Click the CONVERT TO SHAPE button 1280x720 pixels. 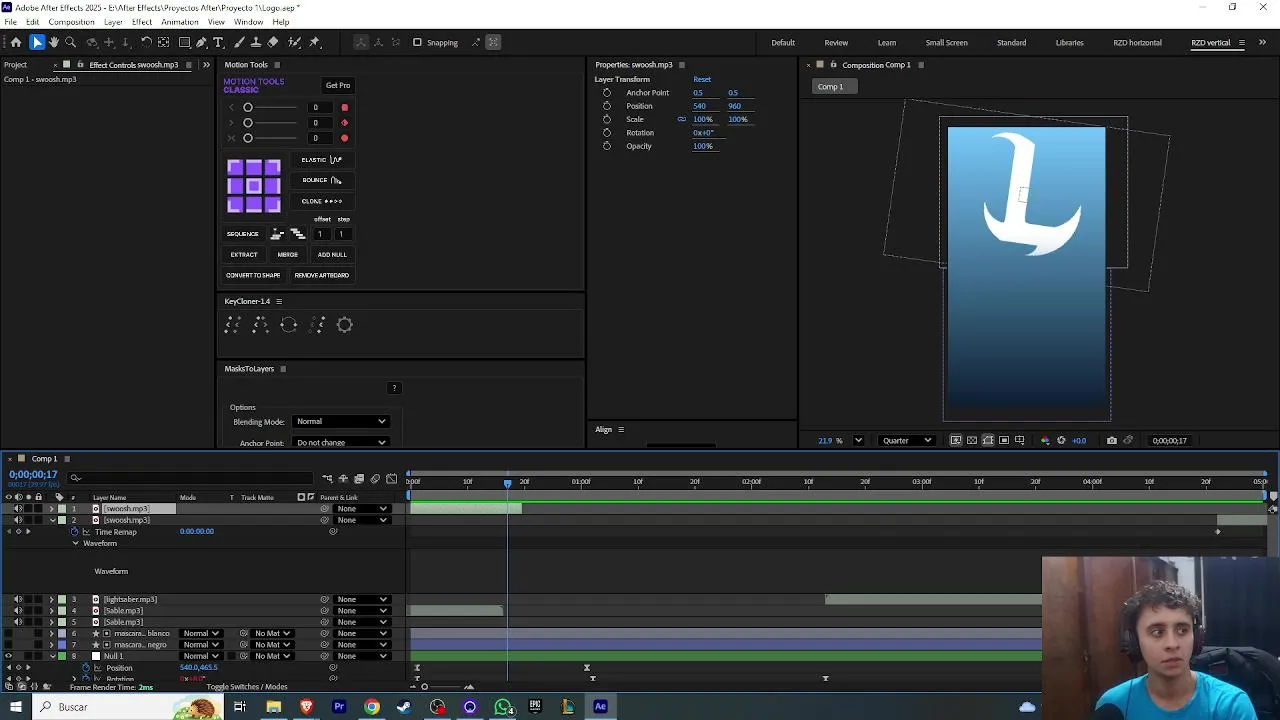(x=253, y=275)
